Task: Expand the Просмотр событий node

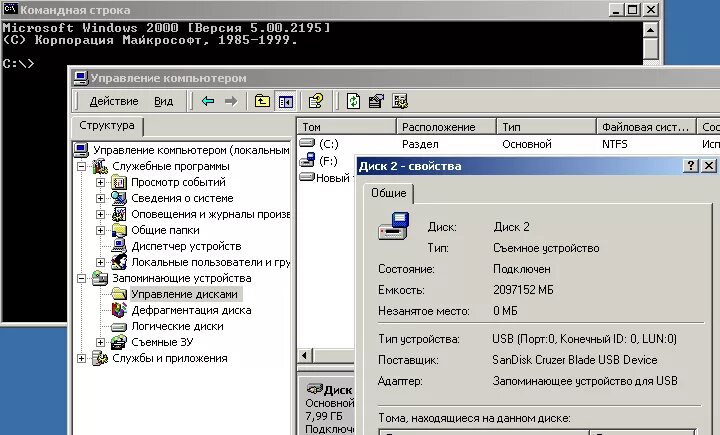Action: 100,182
